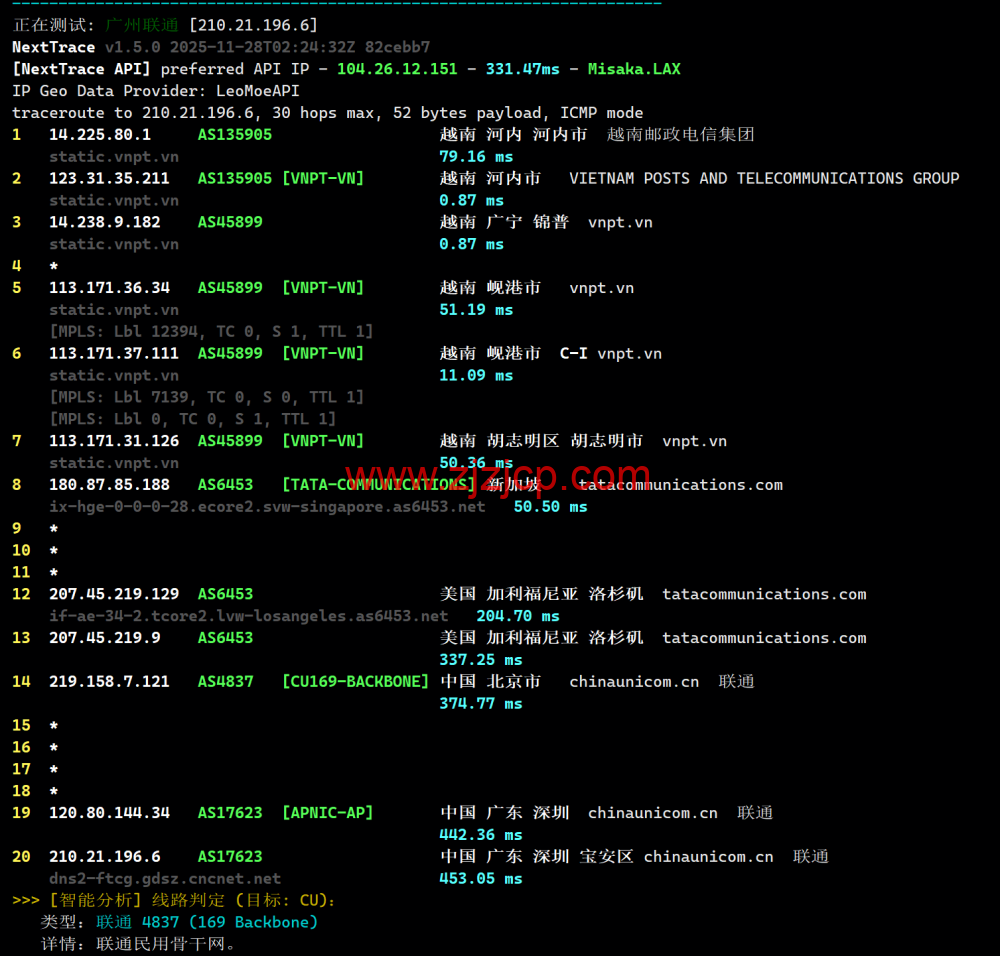Select hop 14 IP address 219.158.7.121
Screen dimensions: 1000x956
tap(109, 682)
